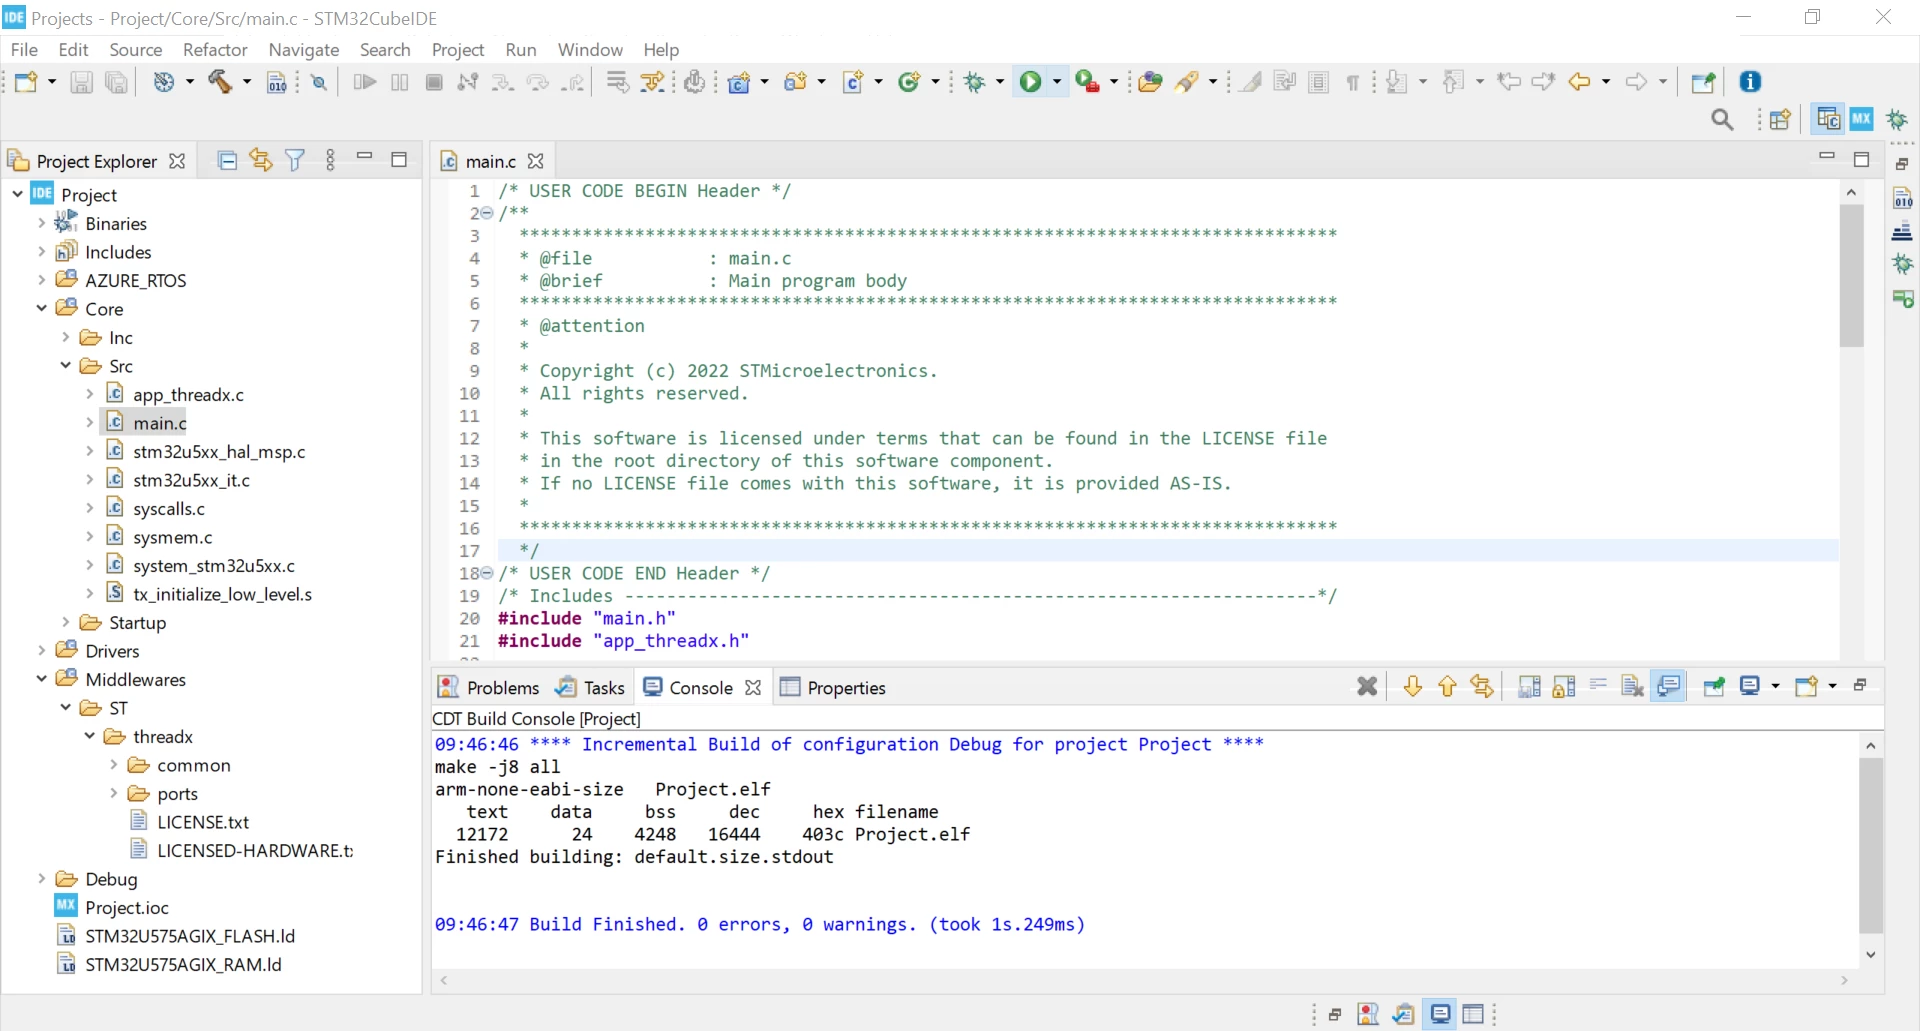
Task: Click the Build hammer icon in toolbar
Action: tap(220, 82)
